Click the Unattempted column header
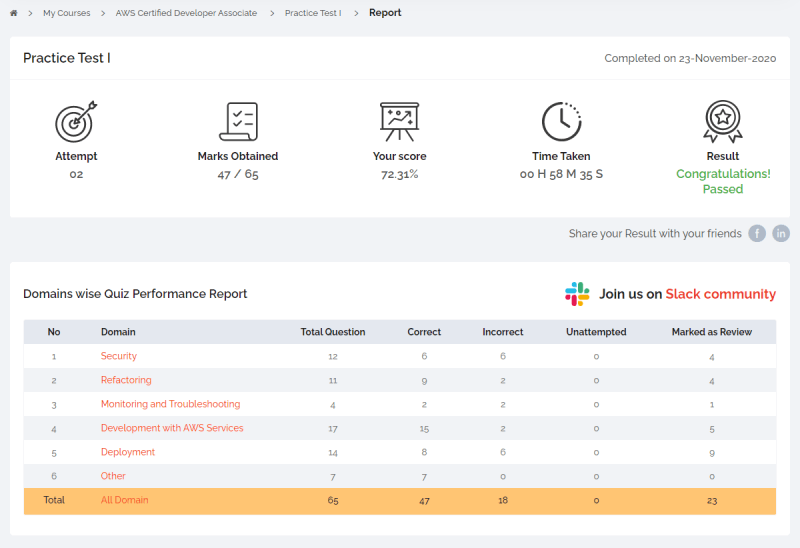 point(596,332)
